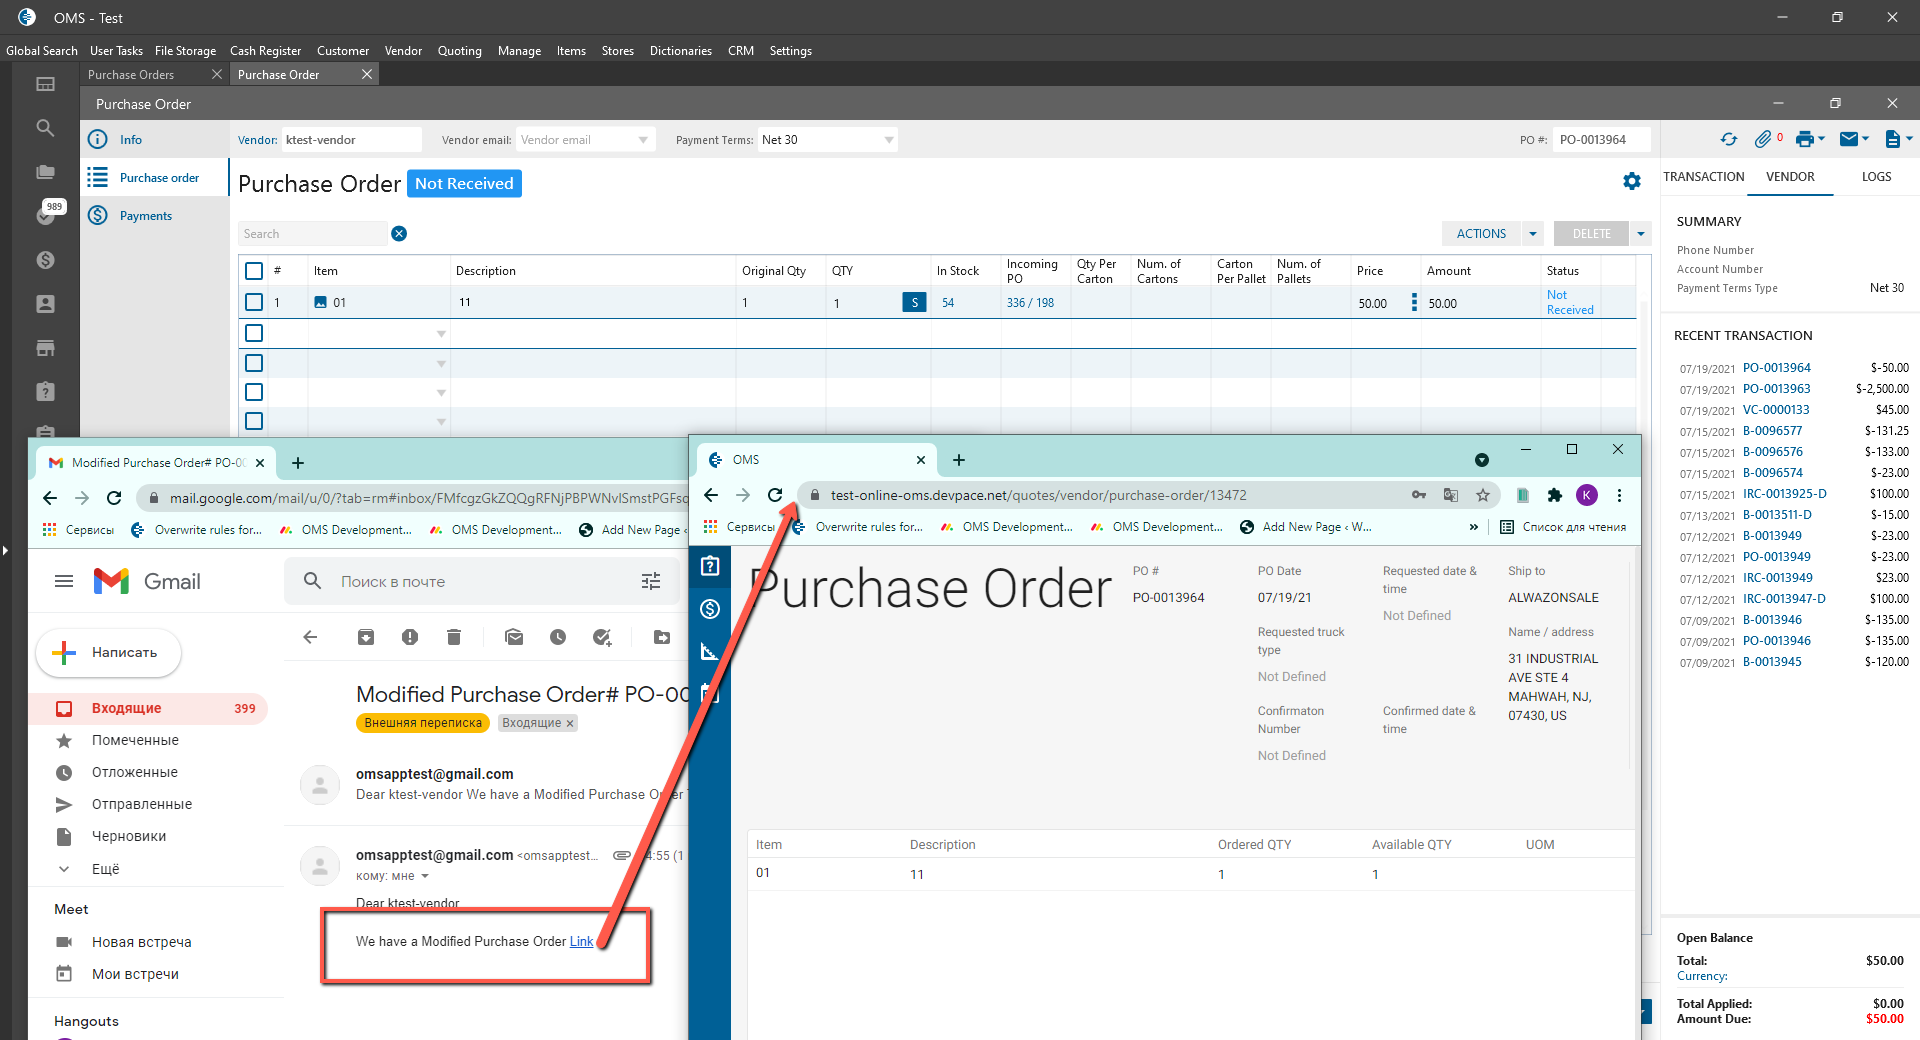Image resolution: width=1920 pixels, height=1040 pixels.
Task: Toggle bookmark star in OMS browser address bar
Action: pos(1483,495)
